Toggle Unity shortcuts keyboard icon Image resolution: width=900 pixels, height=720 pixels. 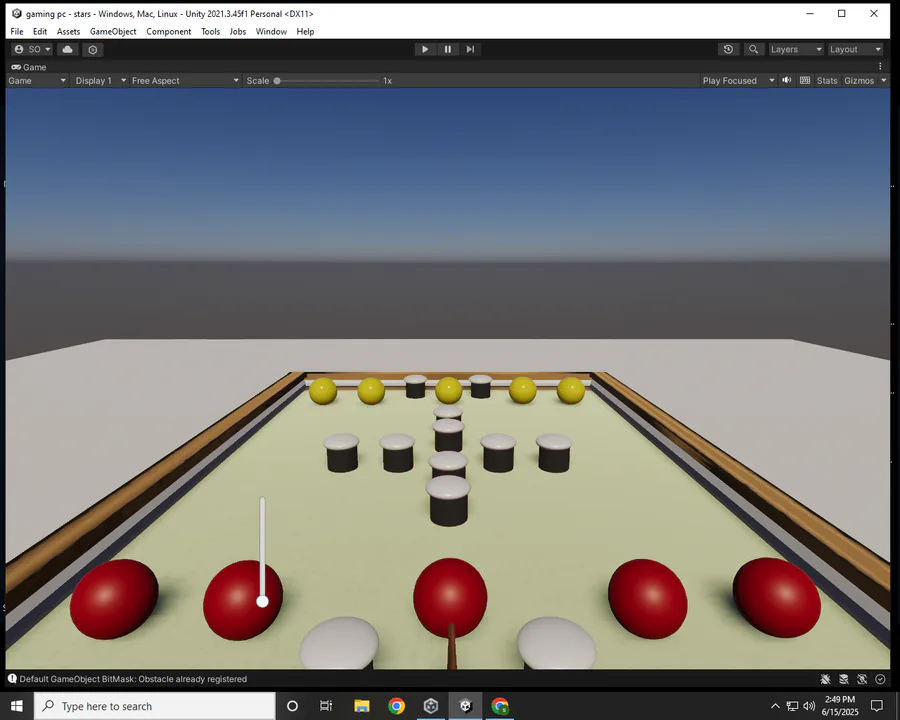[805, 80]
